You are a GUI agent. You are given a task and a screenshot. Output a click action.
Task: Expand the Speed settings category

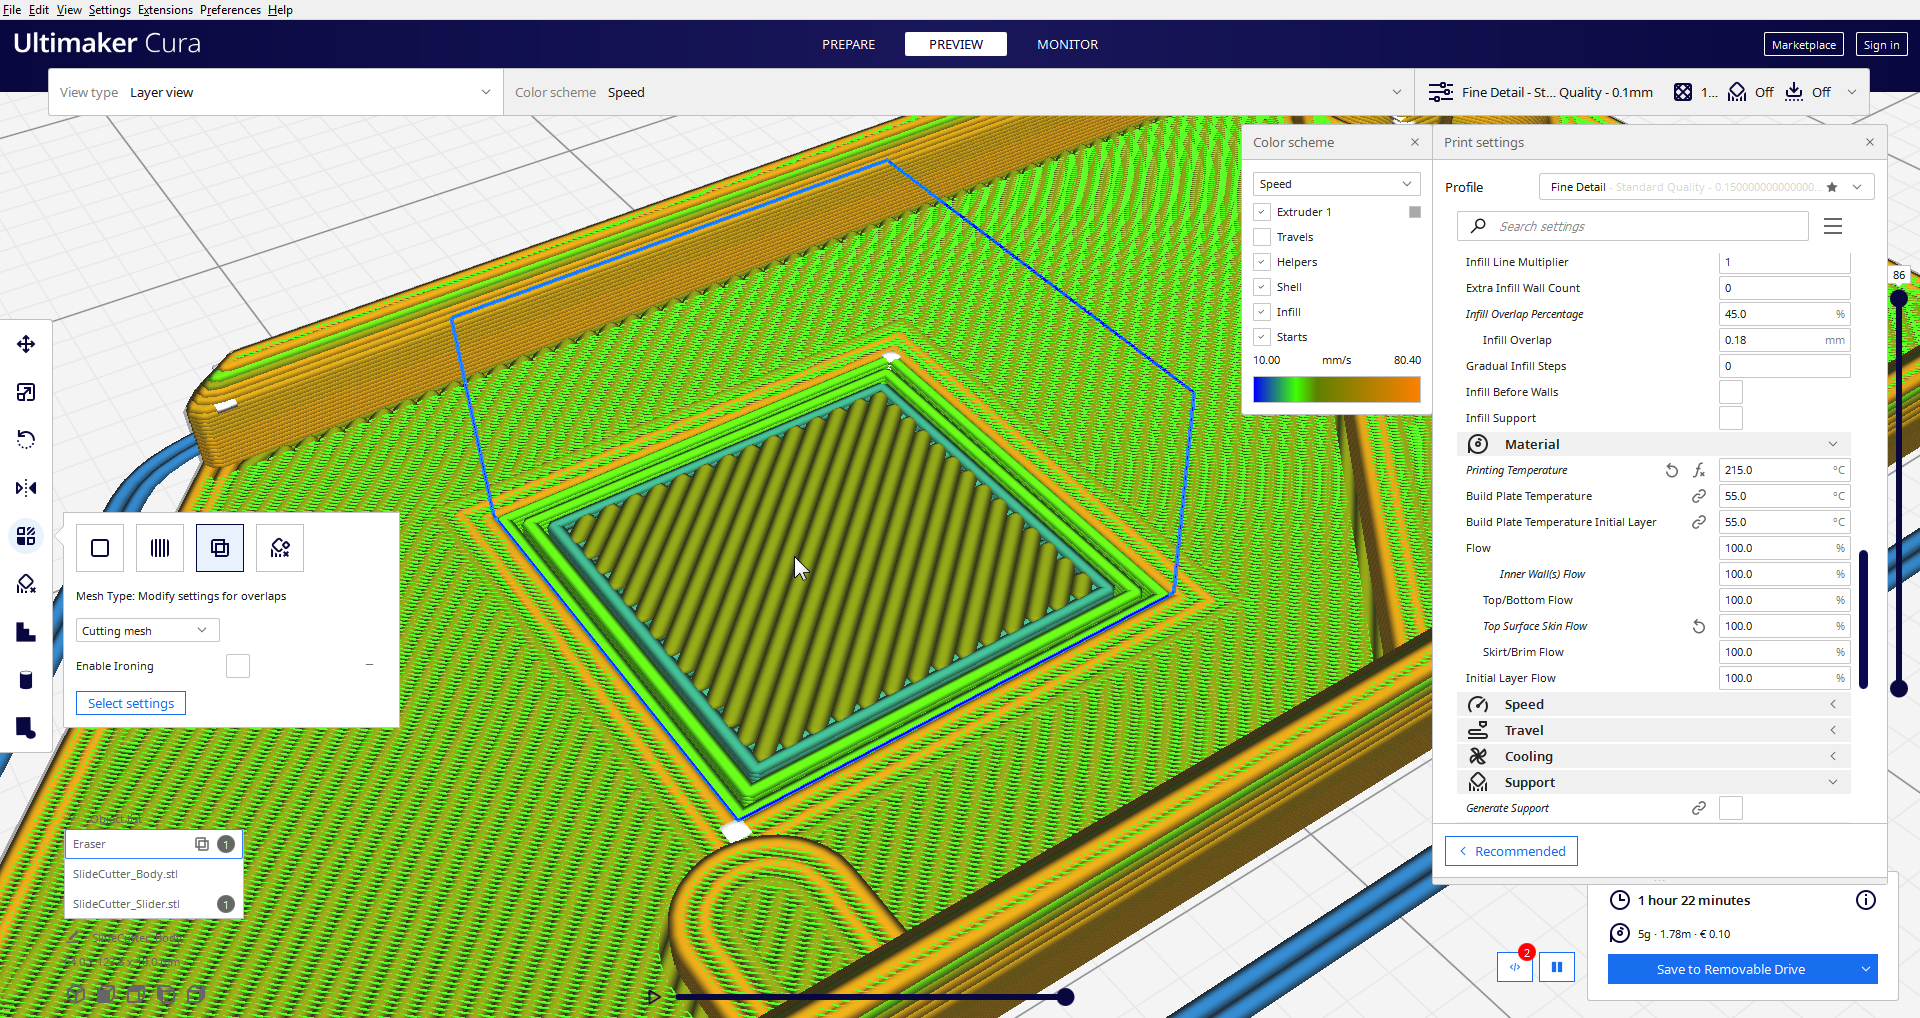[1654, 704]
